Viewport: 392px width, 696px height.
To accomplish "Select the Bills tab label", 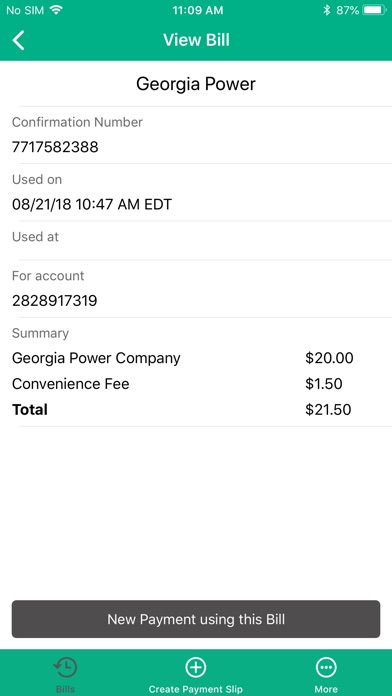I will (65, 689).
